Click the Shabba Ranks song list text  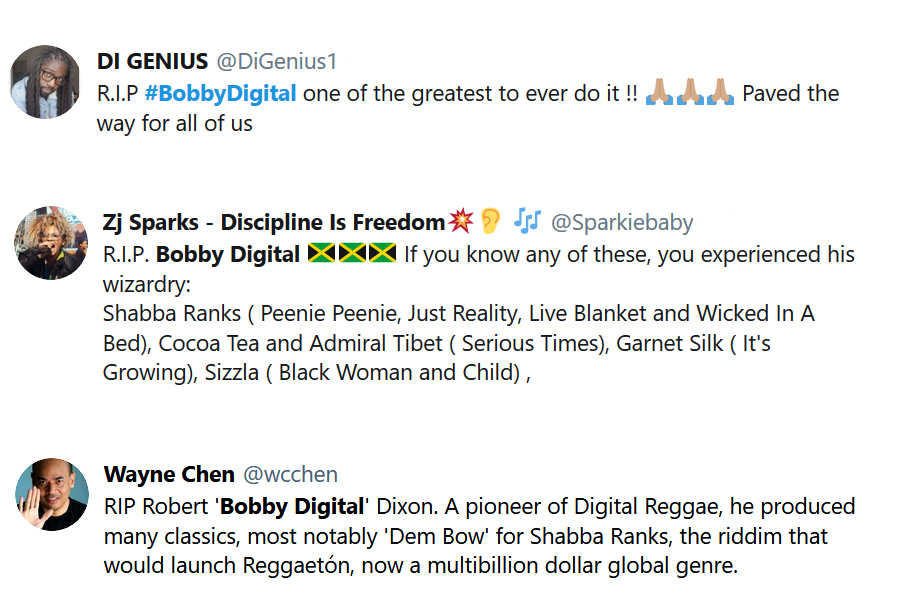point(457,314)
